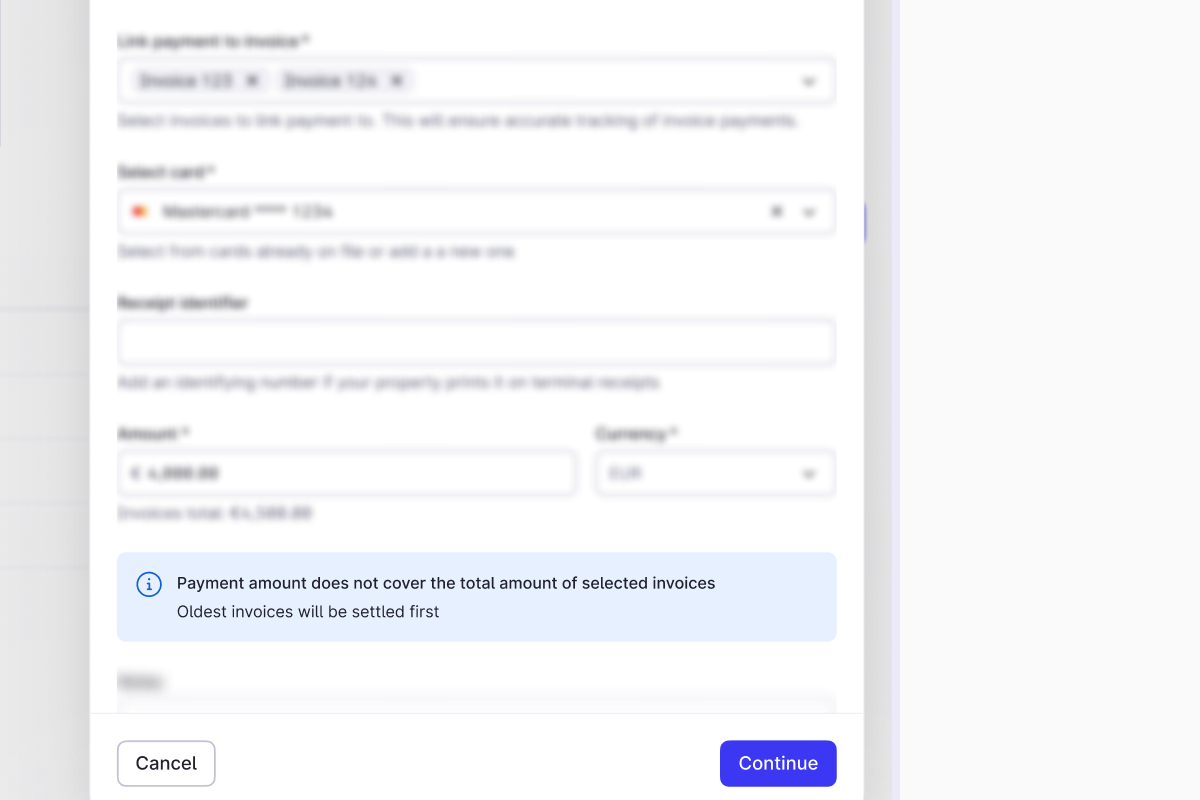
Task: Click the Invoices total helper text
Action: point(215,513)
